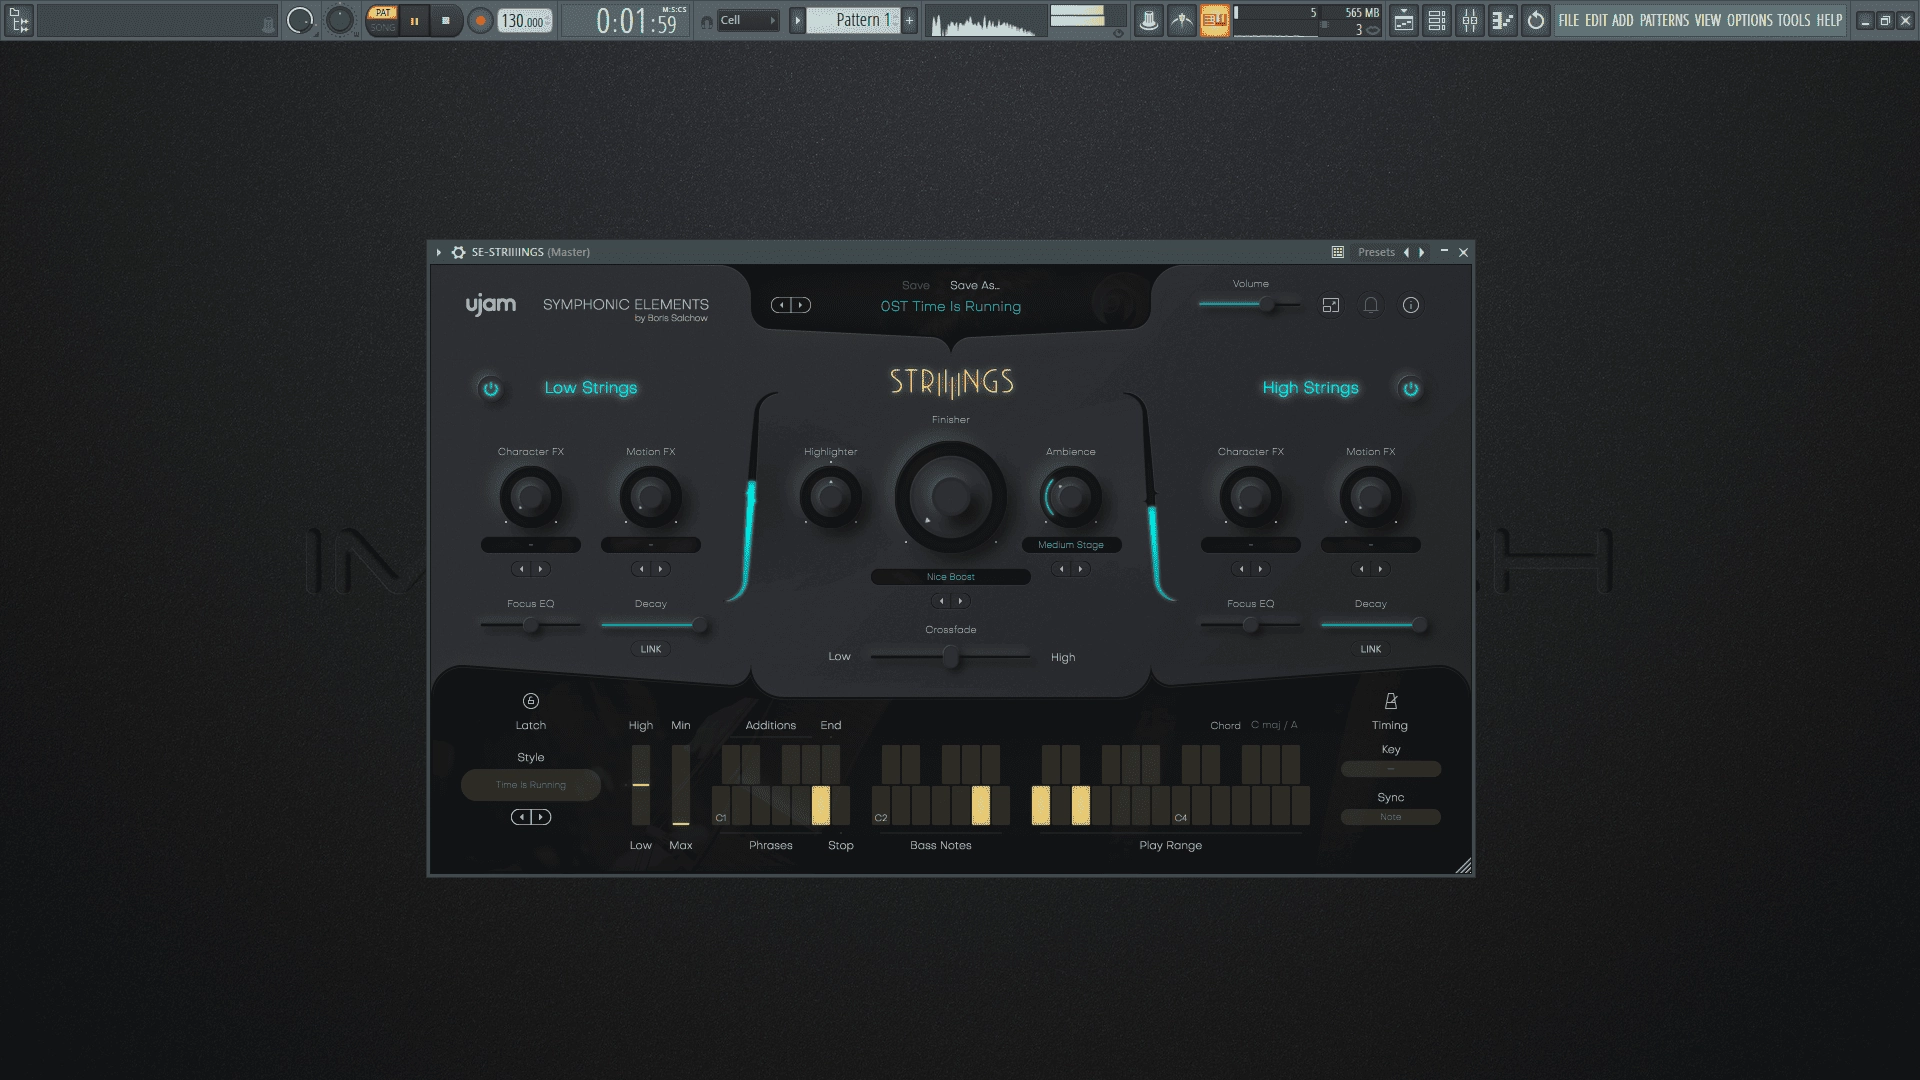Click the Low Strings Focus EQ slider handle
1920x1080 pixels.
531,625
